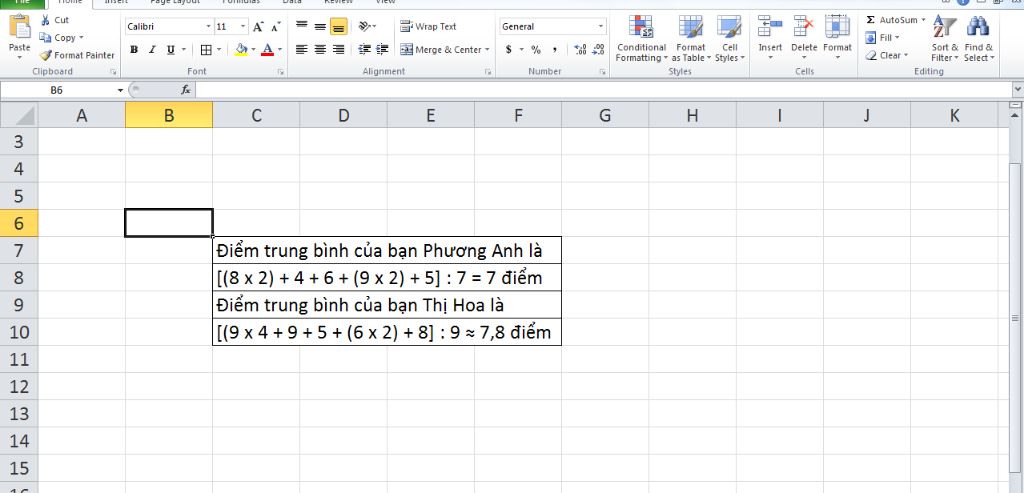Apply borders with the Borders icon
Screen dimensions: 1024x493
(206, 50)
